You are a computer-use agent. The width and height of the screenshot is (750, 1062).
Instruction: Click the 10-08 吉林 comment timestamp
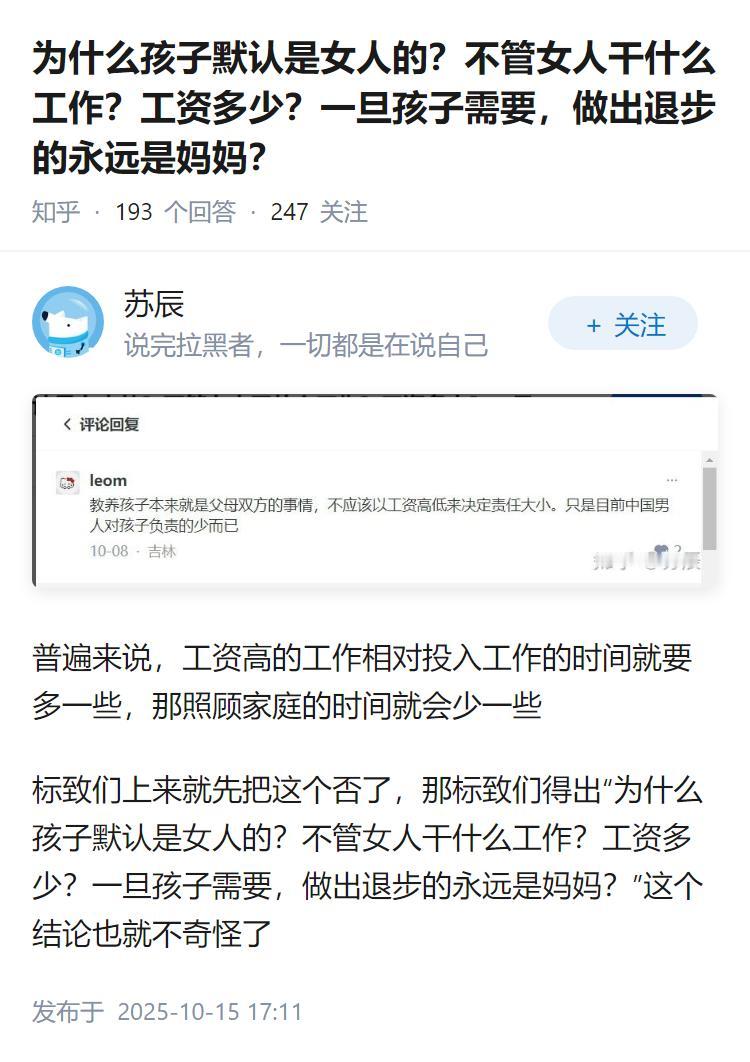coord(133,551)
